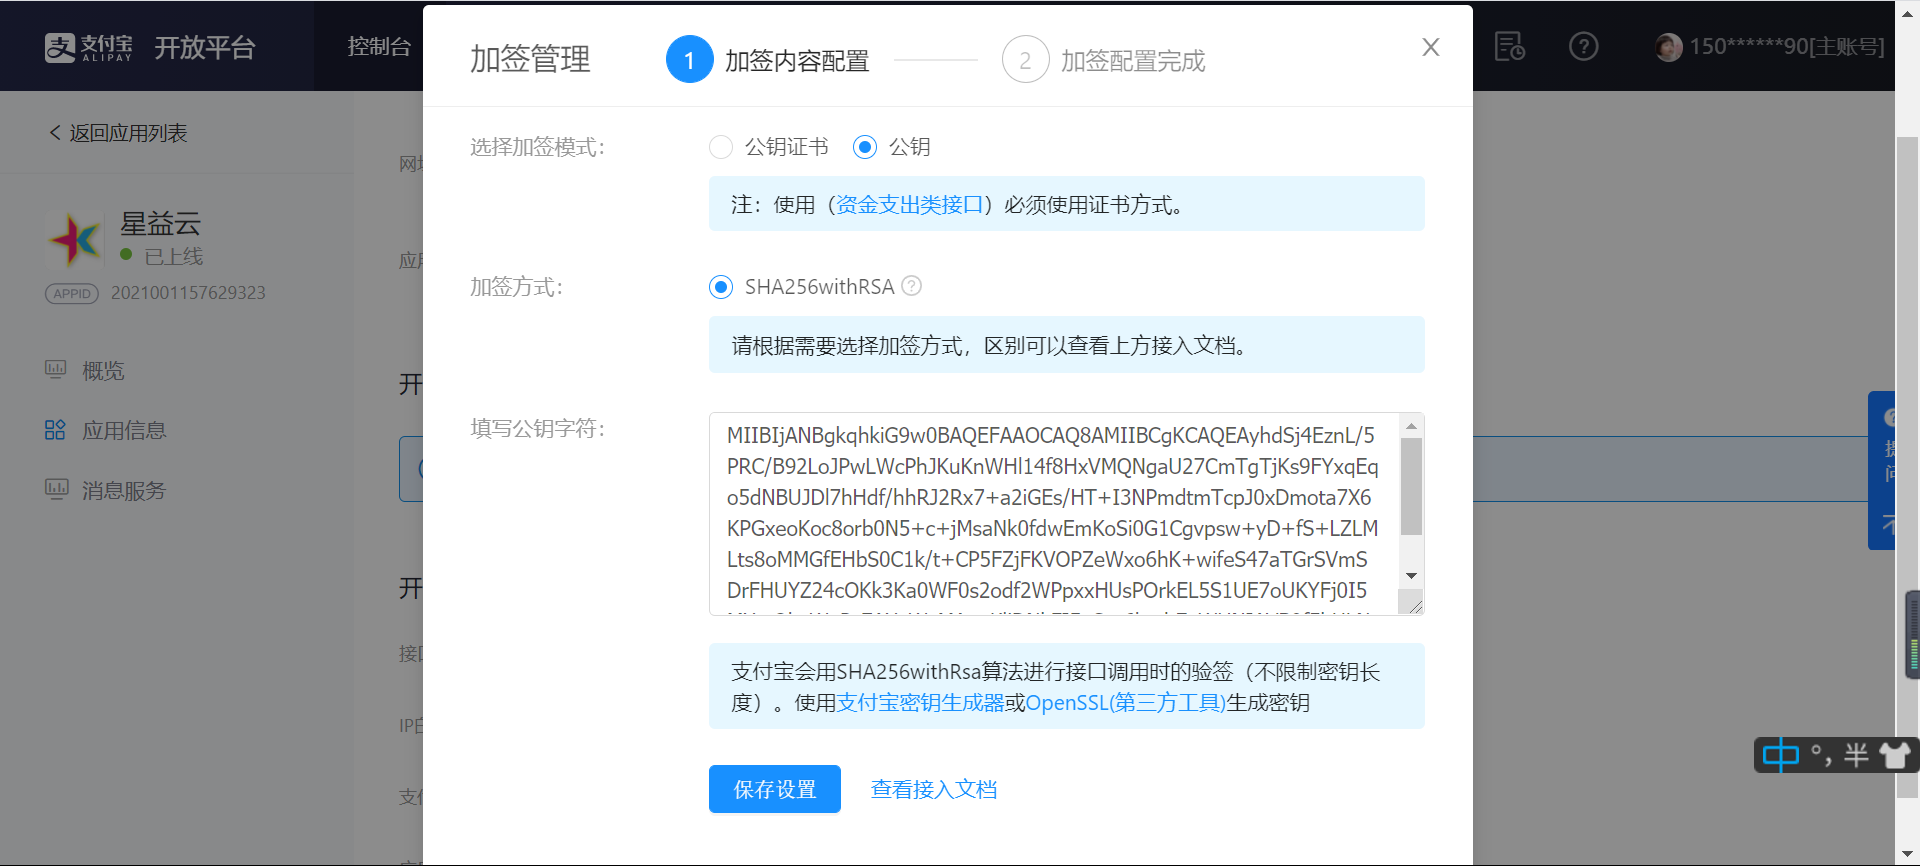This screenshot has height=866, width=1920.
Task: Click the 应用信息 grid icon
Action: (55, 430)
